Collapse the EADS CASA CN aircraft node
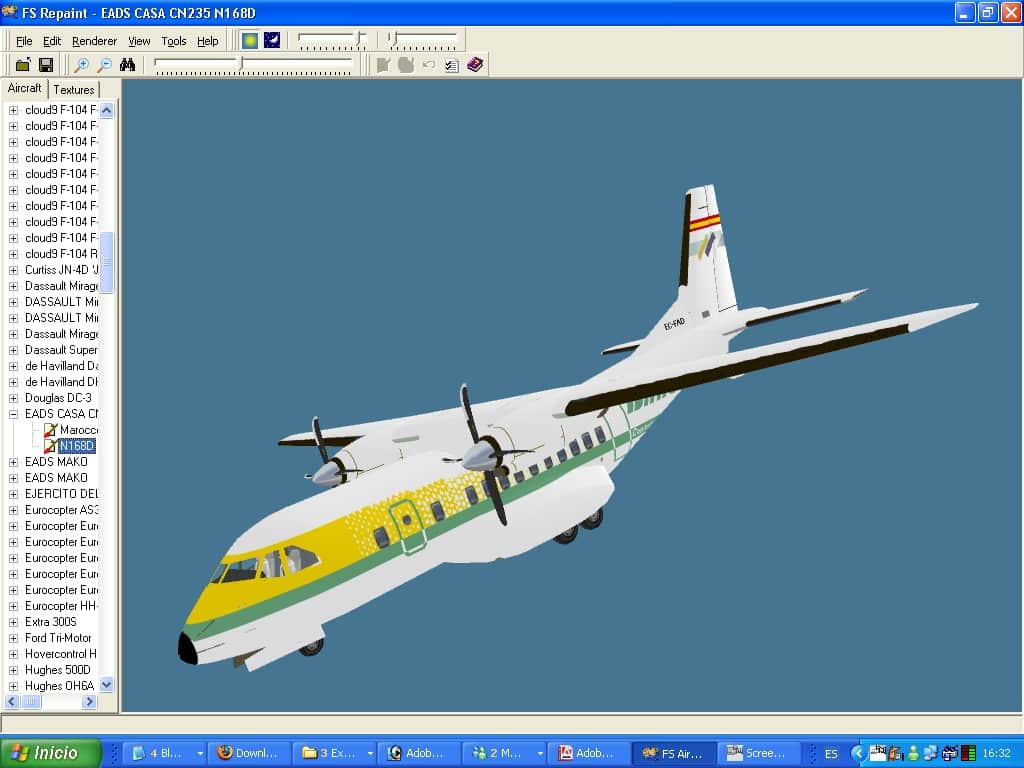The height and width of the screenshot is (768, 1024). click(x=11, y=414)
